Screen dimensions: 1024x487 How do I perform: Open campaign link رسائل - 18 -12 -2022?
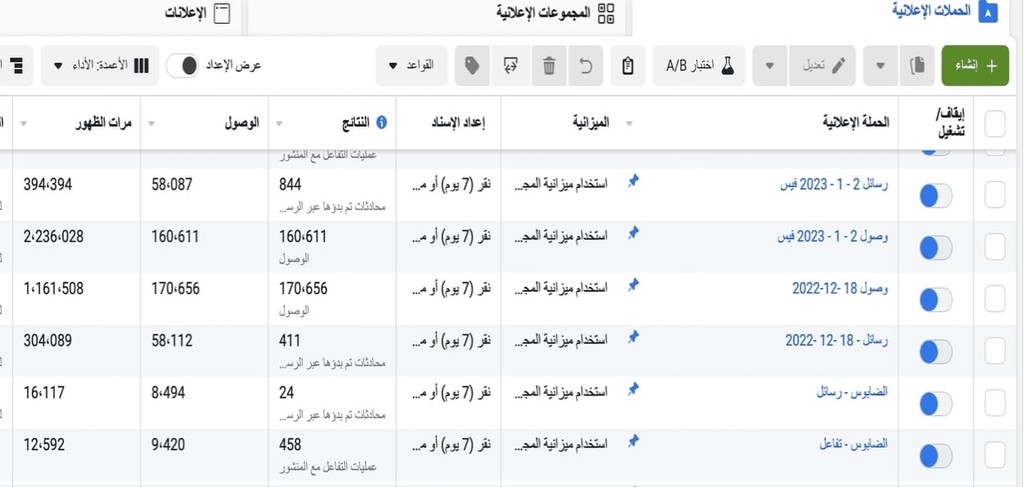[837, 340]
